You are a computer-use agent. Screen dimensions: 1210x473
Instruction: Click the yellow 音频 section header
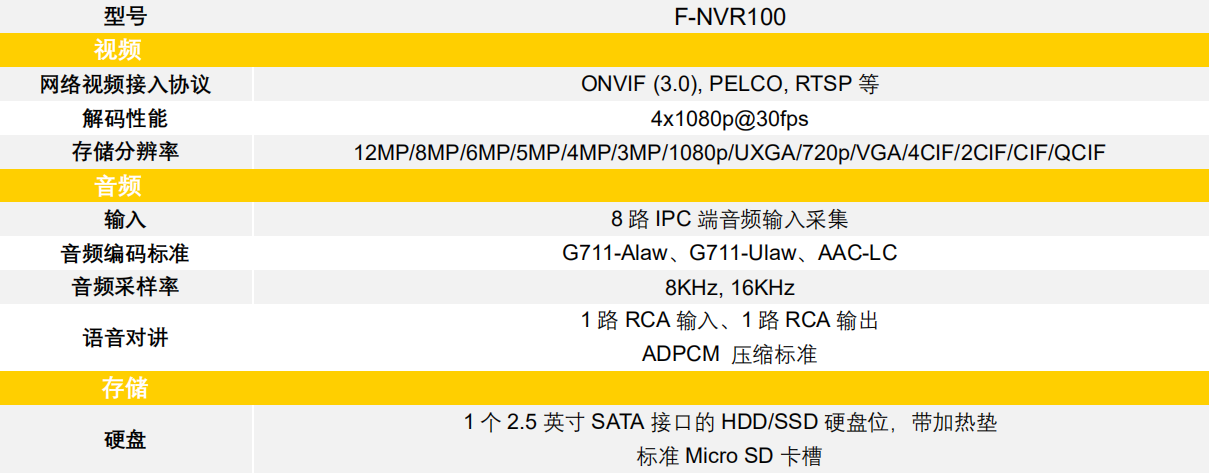click(x=117, y=186)
